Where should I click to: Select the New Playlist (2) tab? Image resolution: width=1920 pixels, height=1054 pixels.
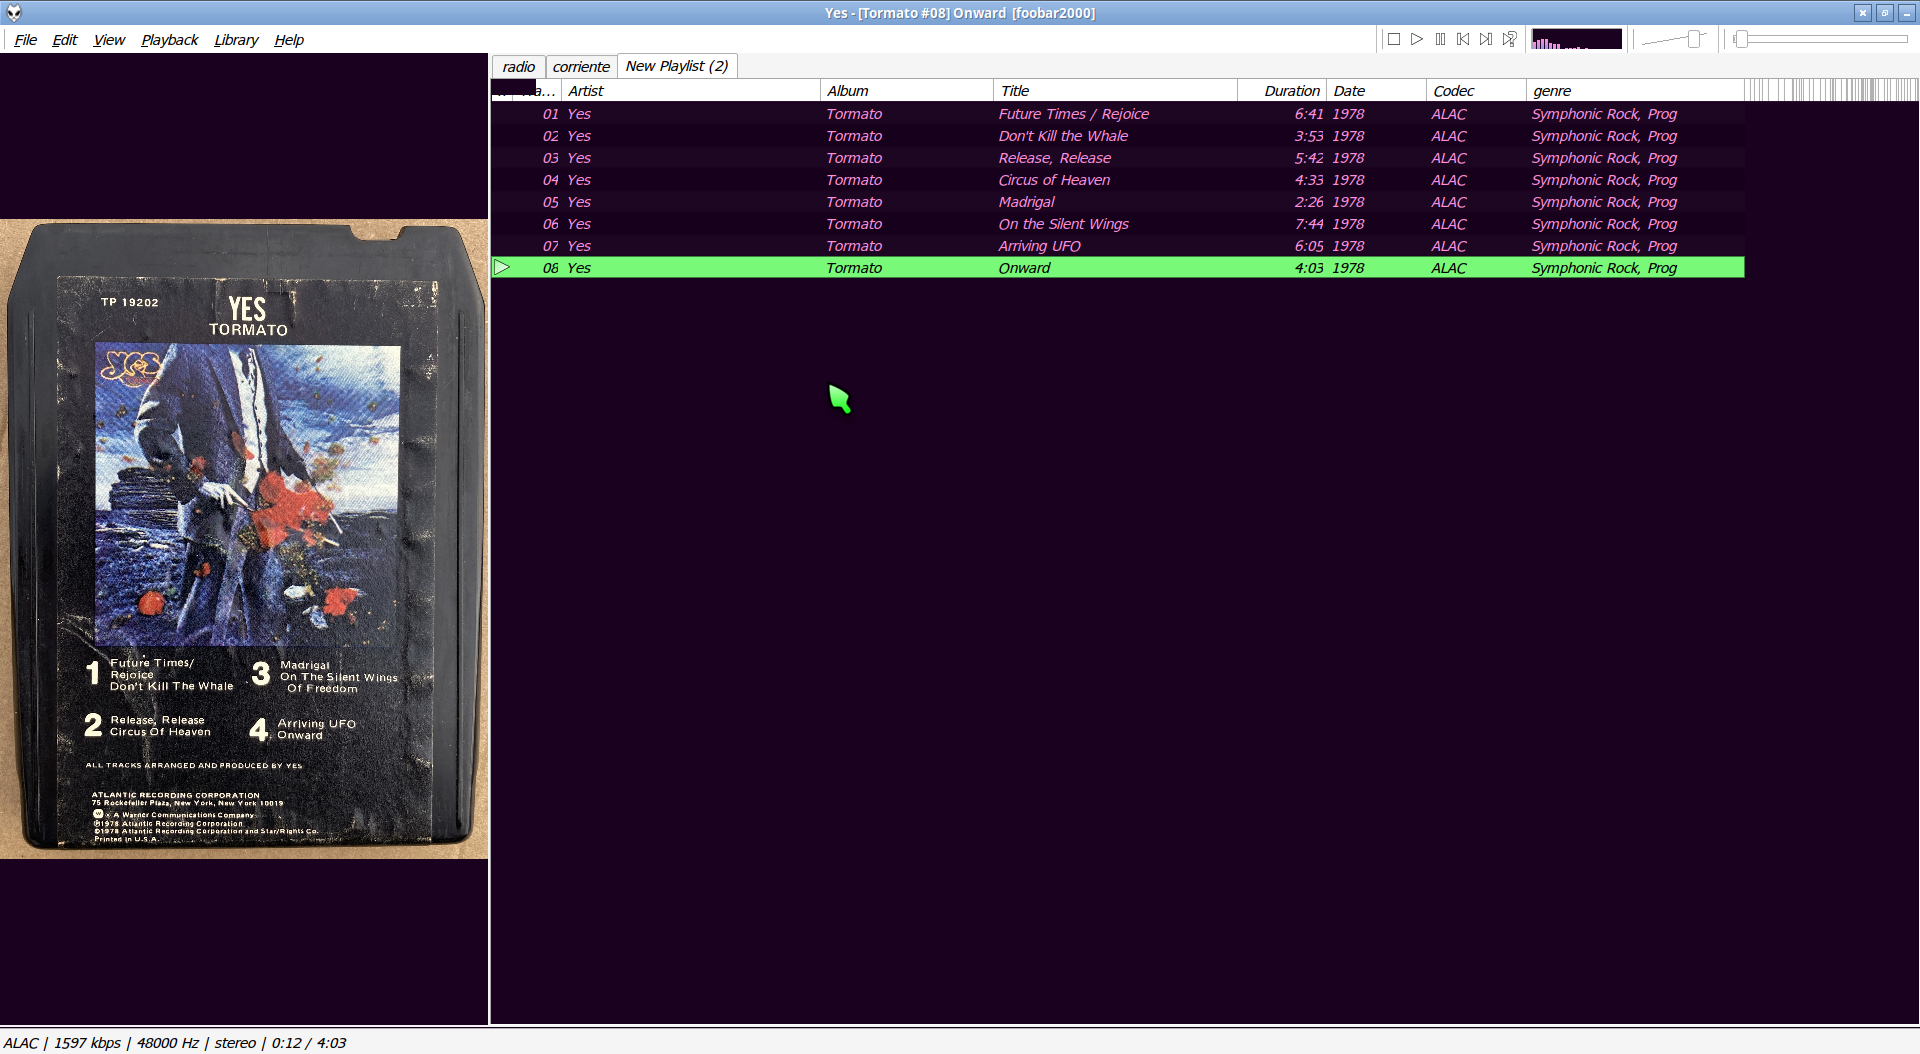pyautogui.click(x=677, y=66)
